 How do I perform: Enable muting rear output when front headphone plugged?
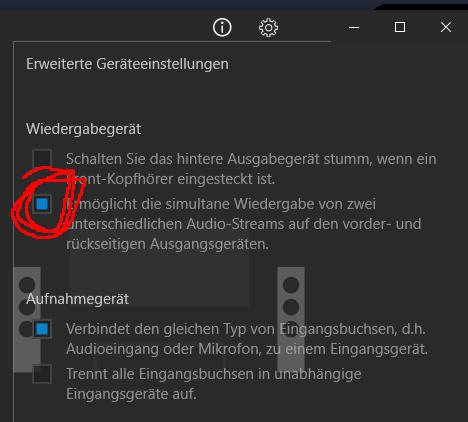click(x=42, y=159)
